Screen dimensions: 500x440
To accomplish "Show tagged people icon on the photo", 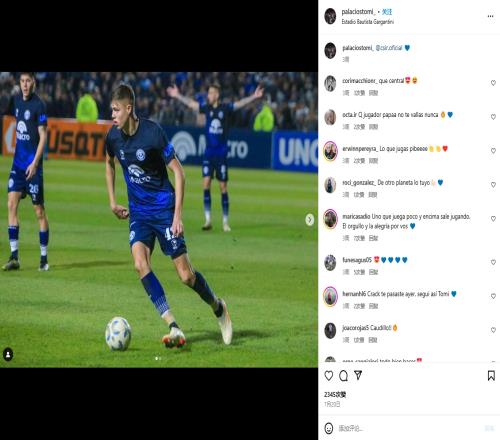I will [x=8, y=354].
